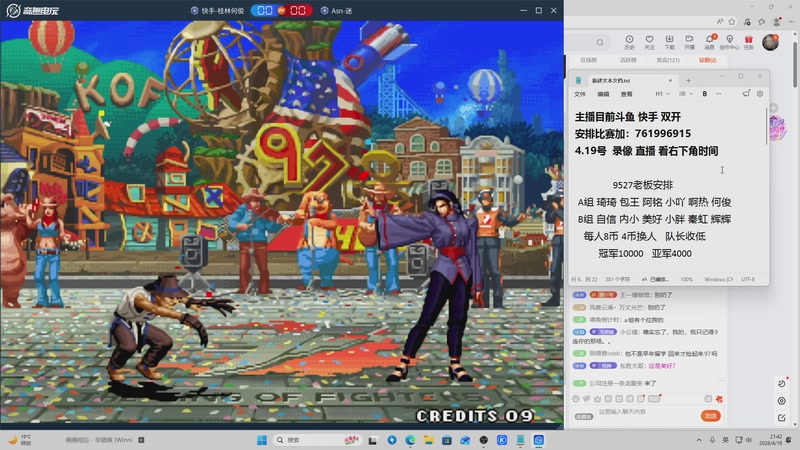This screenshot has height=450, width=800.
Task: Click the 快手-桂林何俊 player name in game window title
Action: (222, 11)
